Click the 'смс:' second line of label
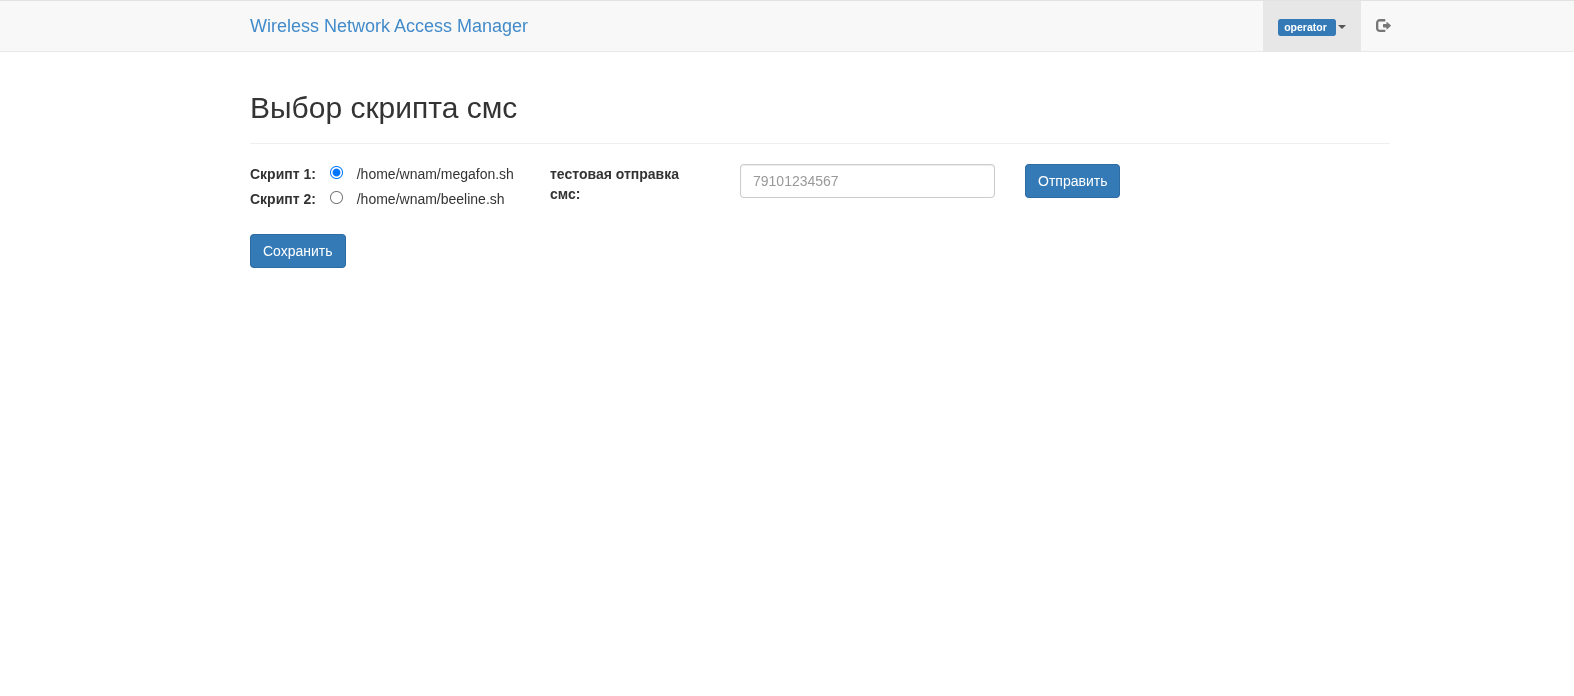Image resolution: width=1574 pixels, height=696 pixels. click(565, 194)
